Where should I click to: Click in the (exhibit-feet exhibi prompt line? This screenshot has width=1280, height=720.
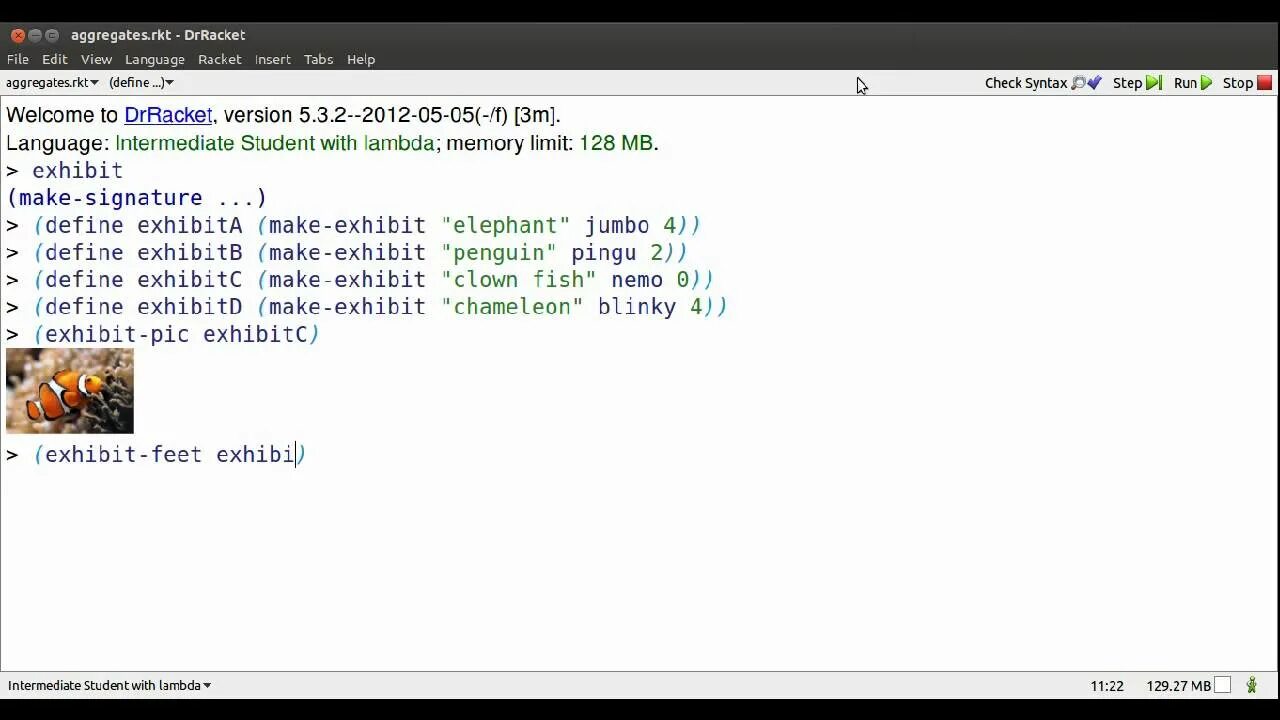[155, 454]
